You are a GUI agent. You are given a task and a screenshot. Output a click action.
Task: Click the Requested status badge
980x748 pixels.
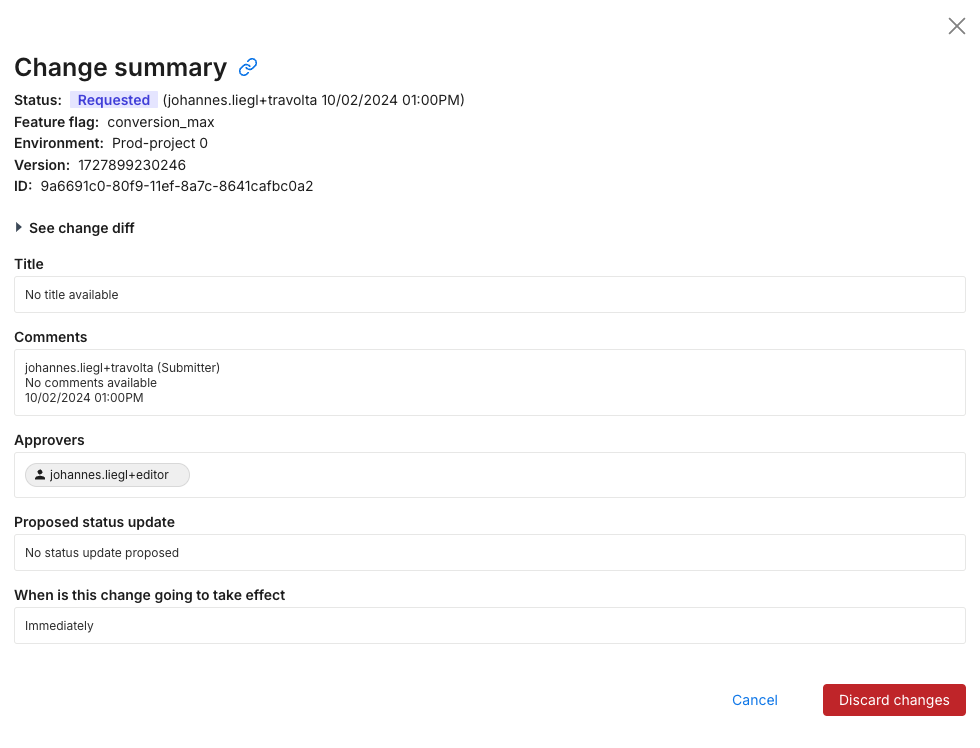tap(114, 100)
